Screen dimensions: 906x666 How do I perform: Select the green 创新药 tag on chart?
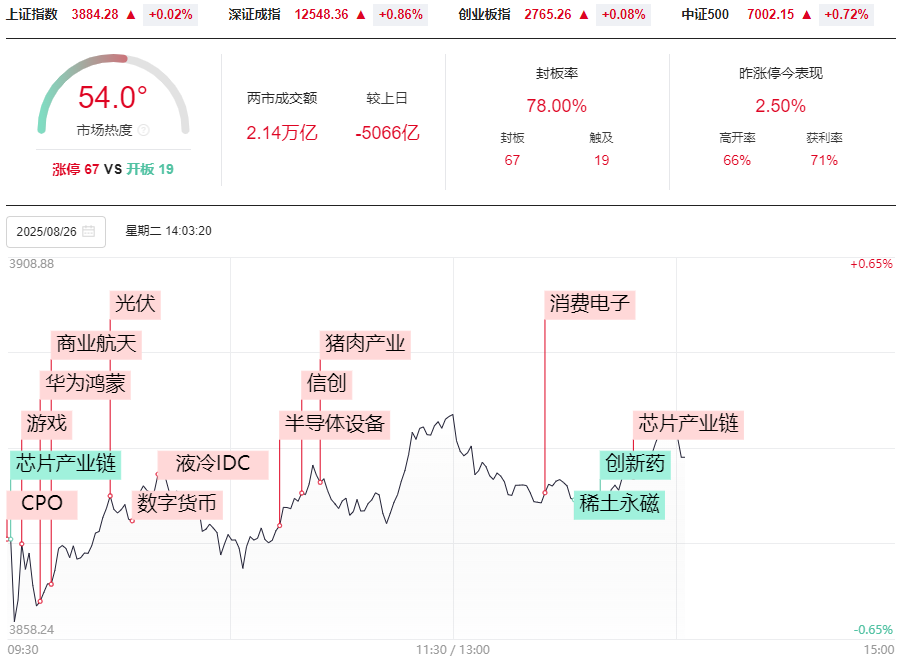pos(634,464)
